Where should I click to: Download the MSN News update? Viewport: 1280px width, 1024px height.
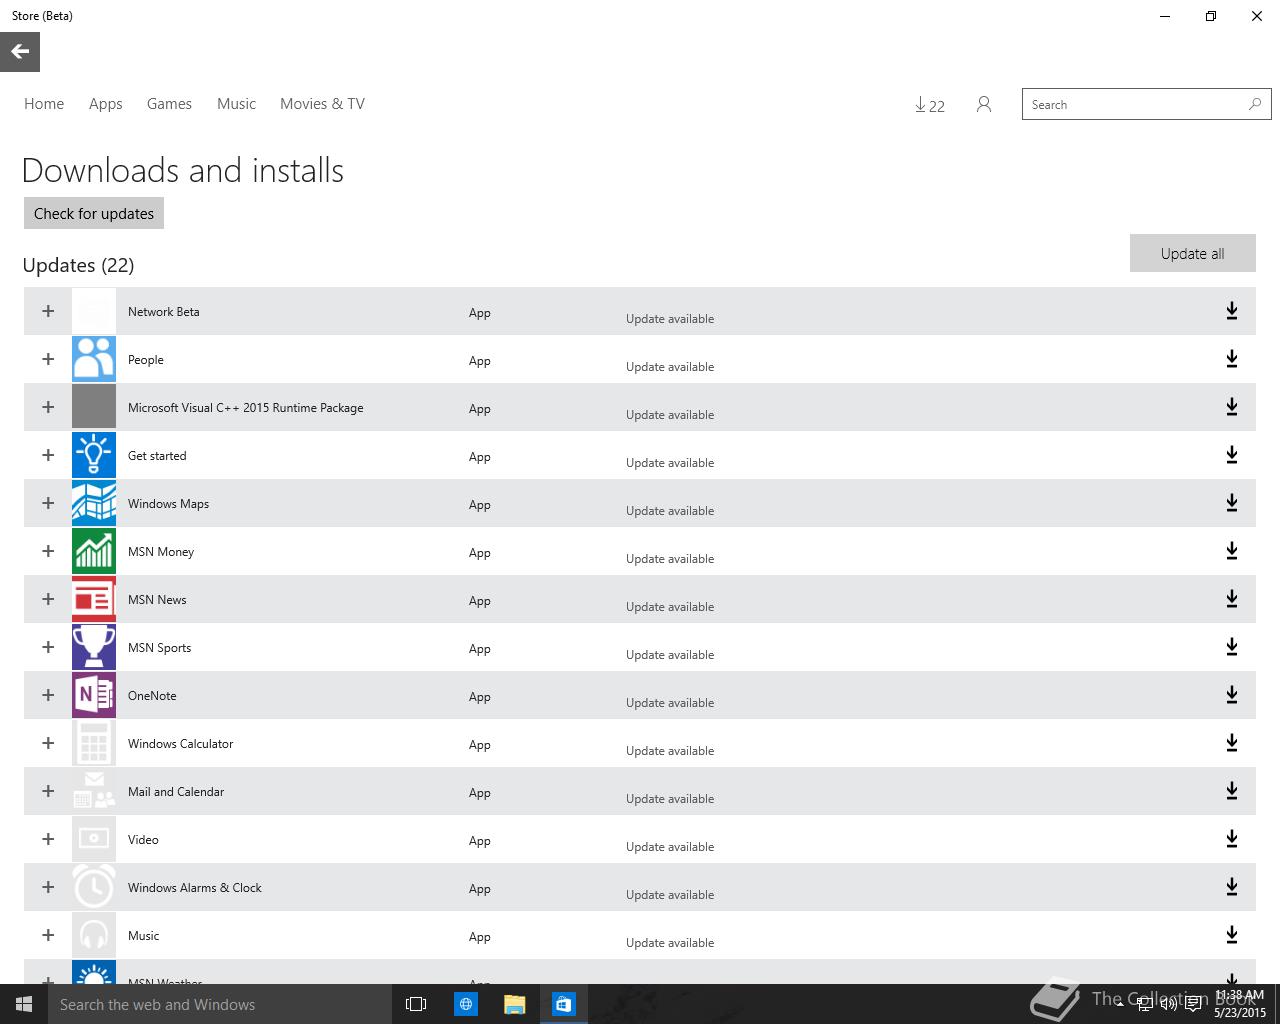[1232, 599]
